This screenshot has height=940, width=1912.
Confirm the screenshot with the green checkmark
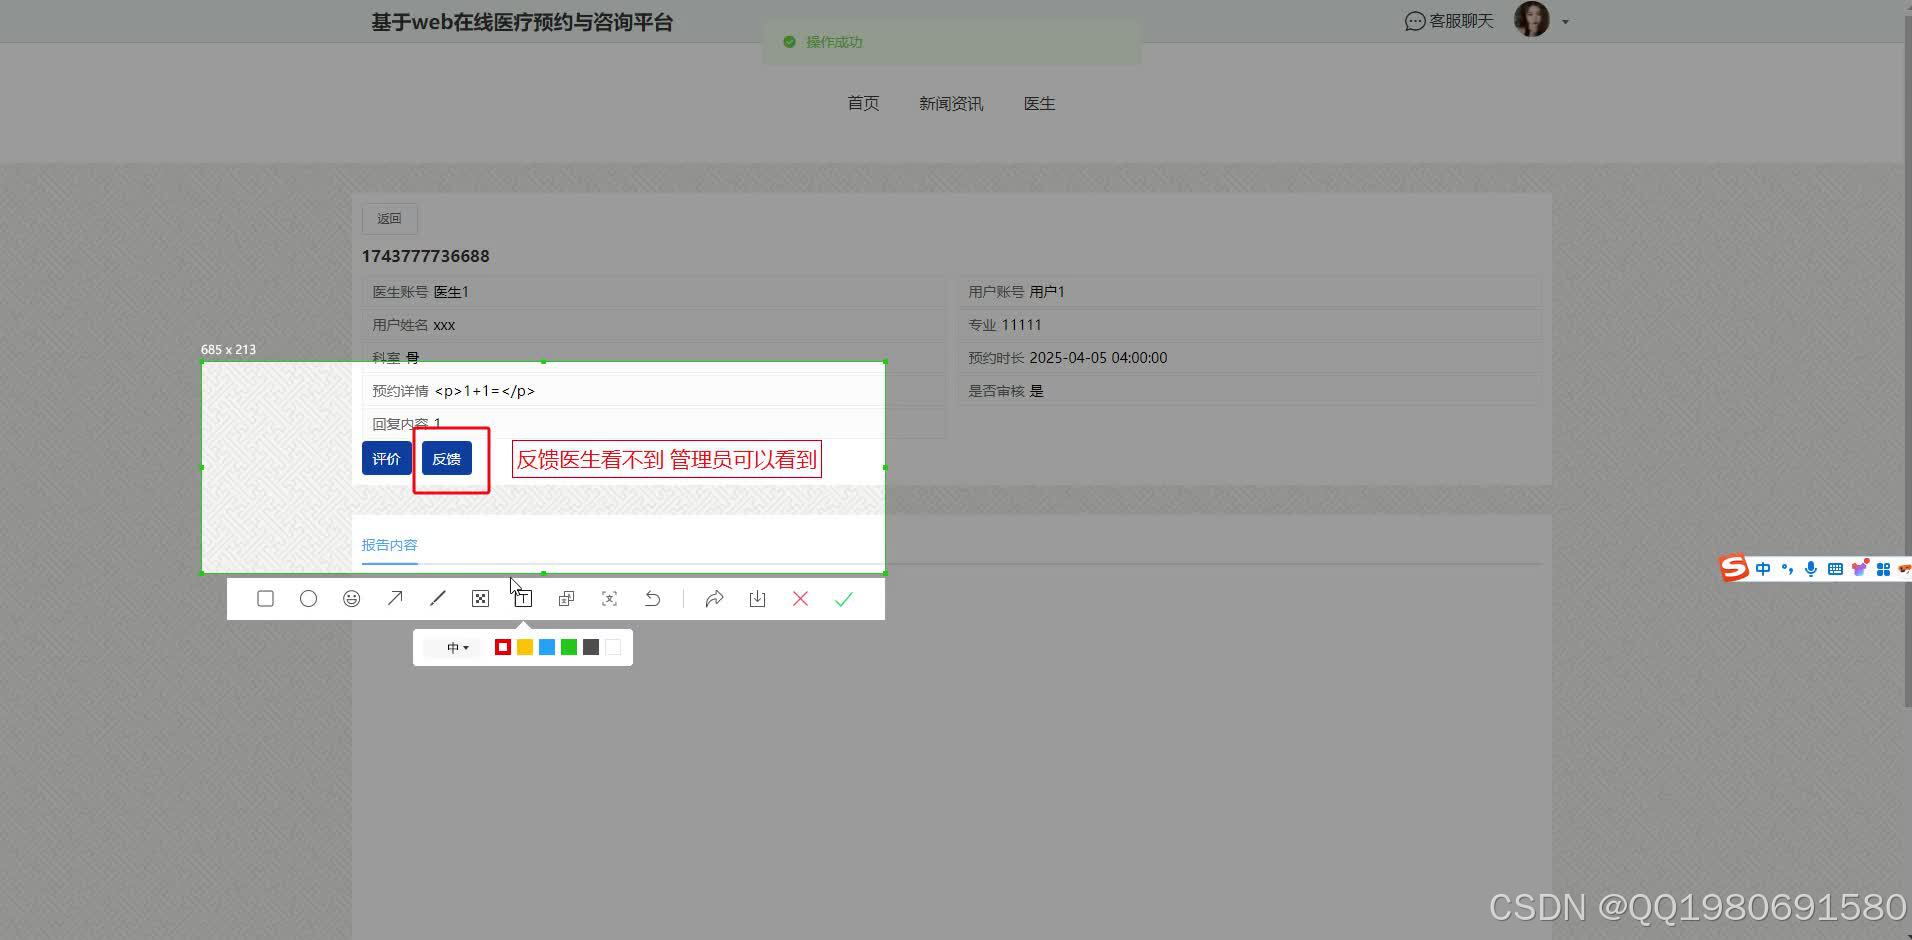[843, 598]
